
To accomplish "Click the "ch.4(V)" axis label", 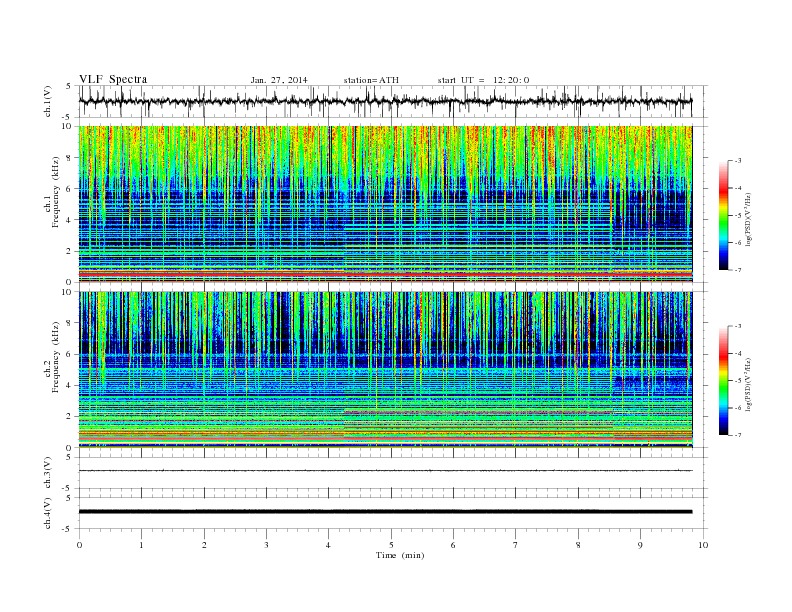I will [x=48, y=514].
